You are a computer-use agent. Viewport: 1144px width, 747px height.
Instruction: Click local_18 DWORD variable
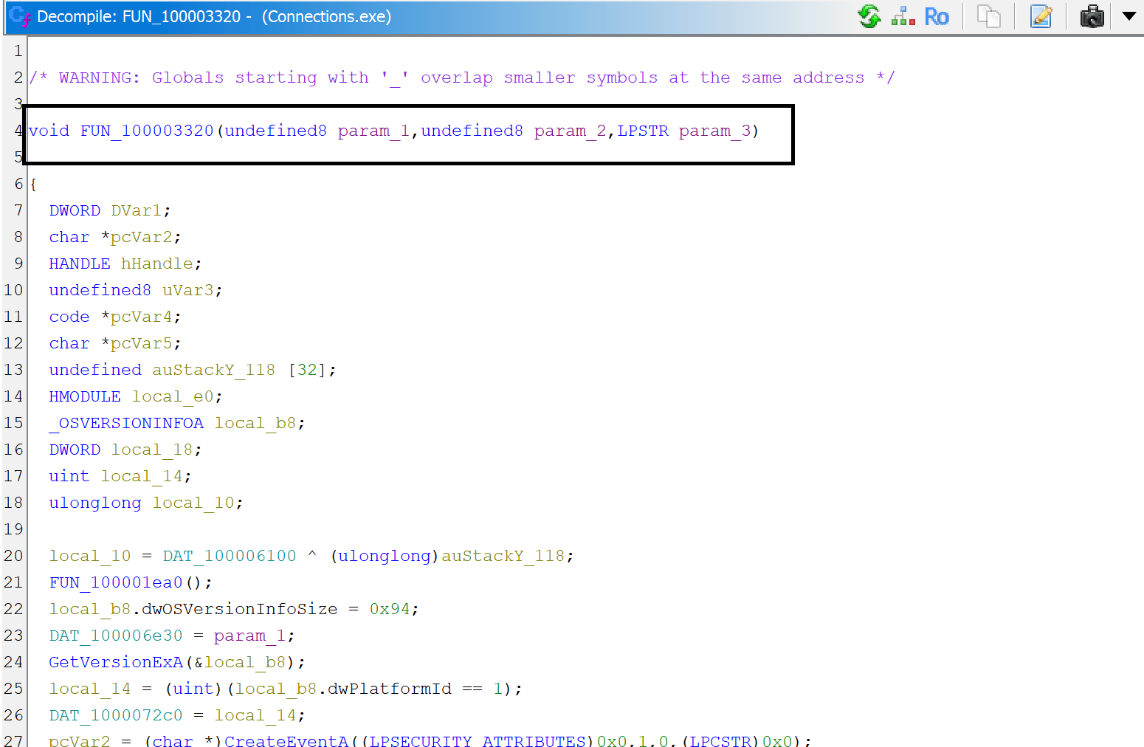[x=152, y=449]
